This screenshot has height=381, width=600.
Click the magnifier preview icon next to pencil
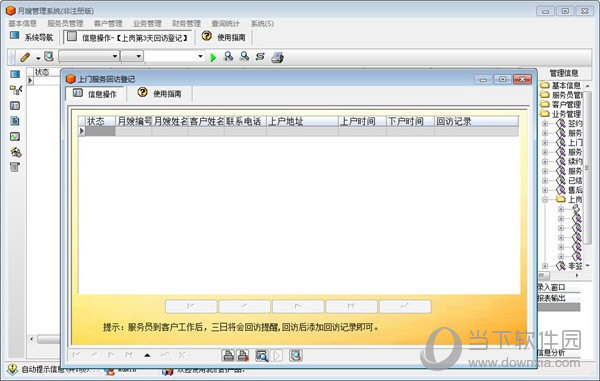(49, 57)
